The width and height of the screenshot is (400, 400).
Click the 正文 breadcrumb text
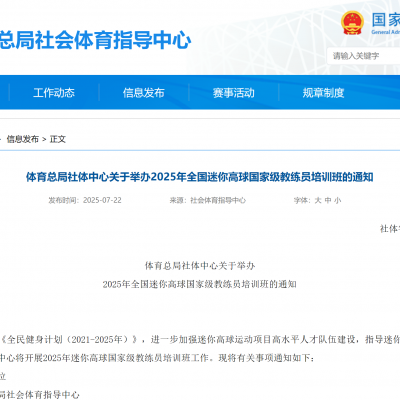(58, 139)
